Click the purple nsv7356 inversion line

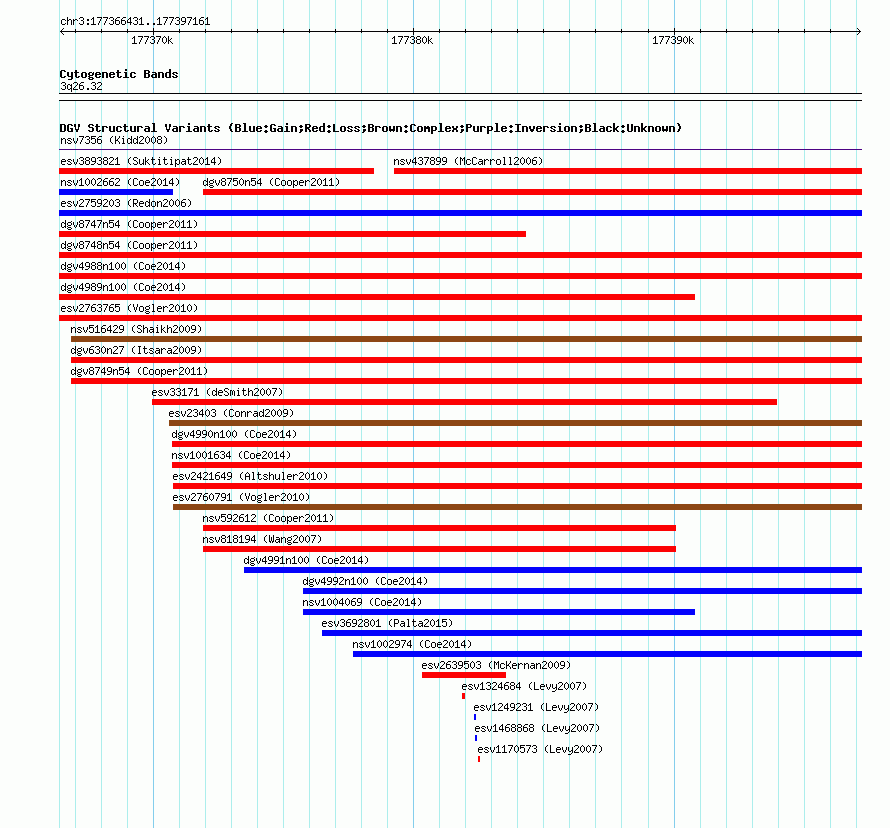(460, 149)
